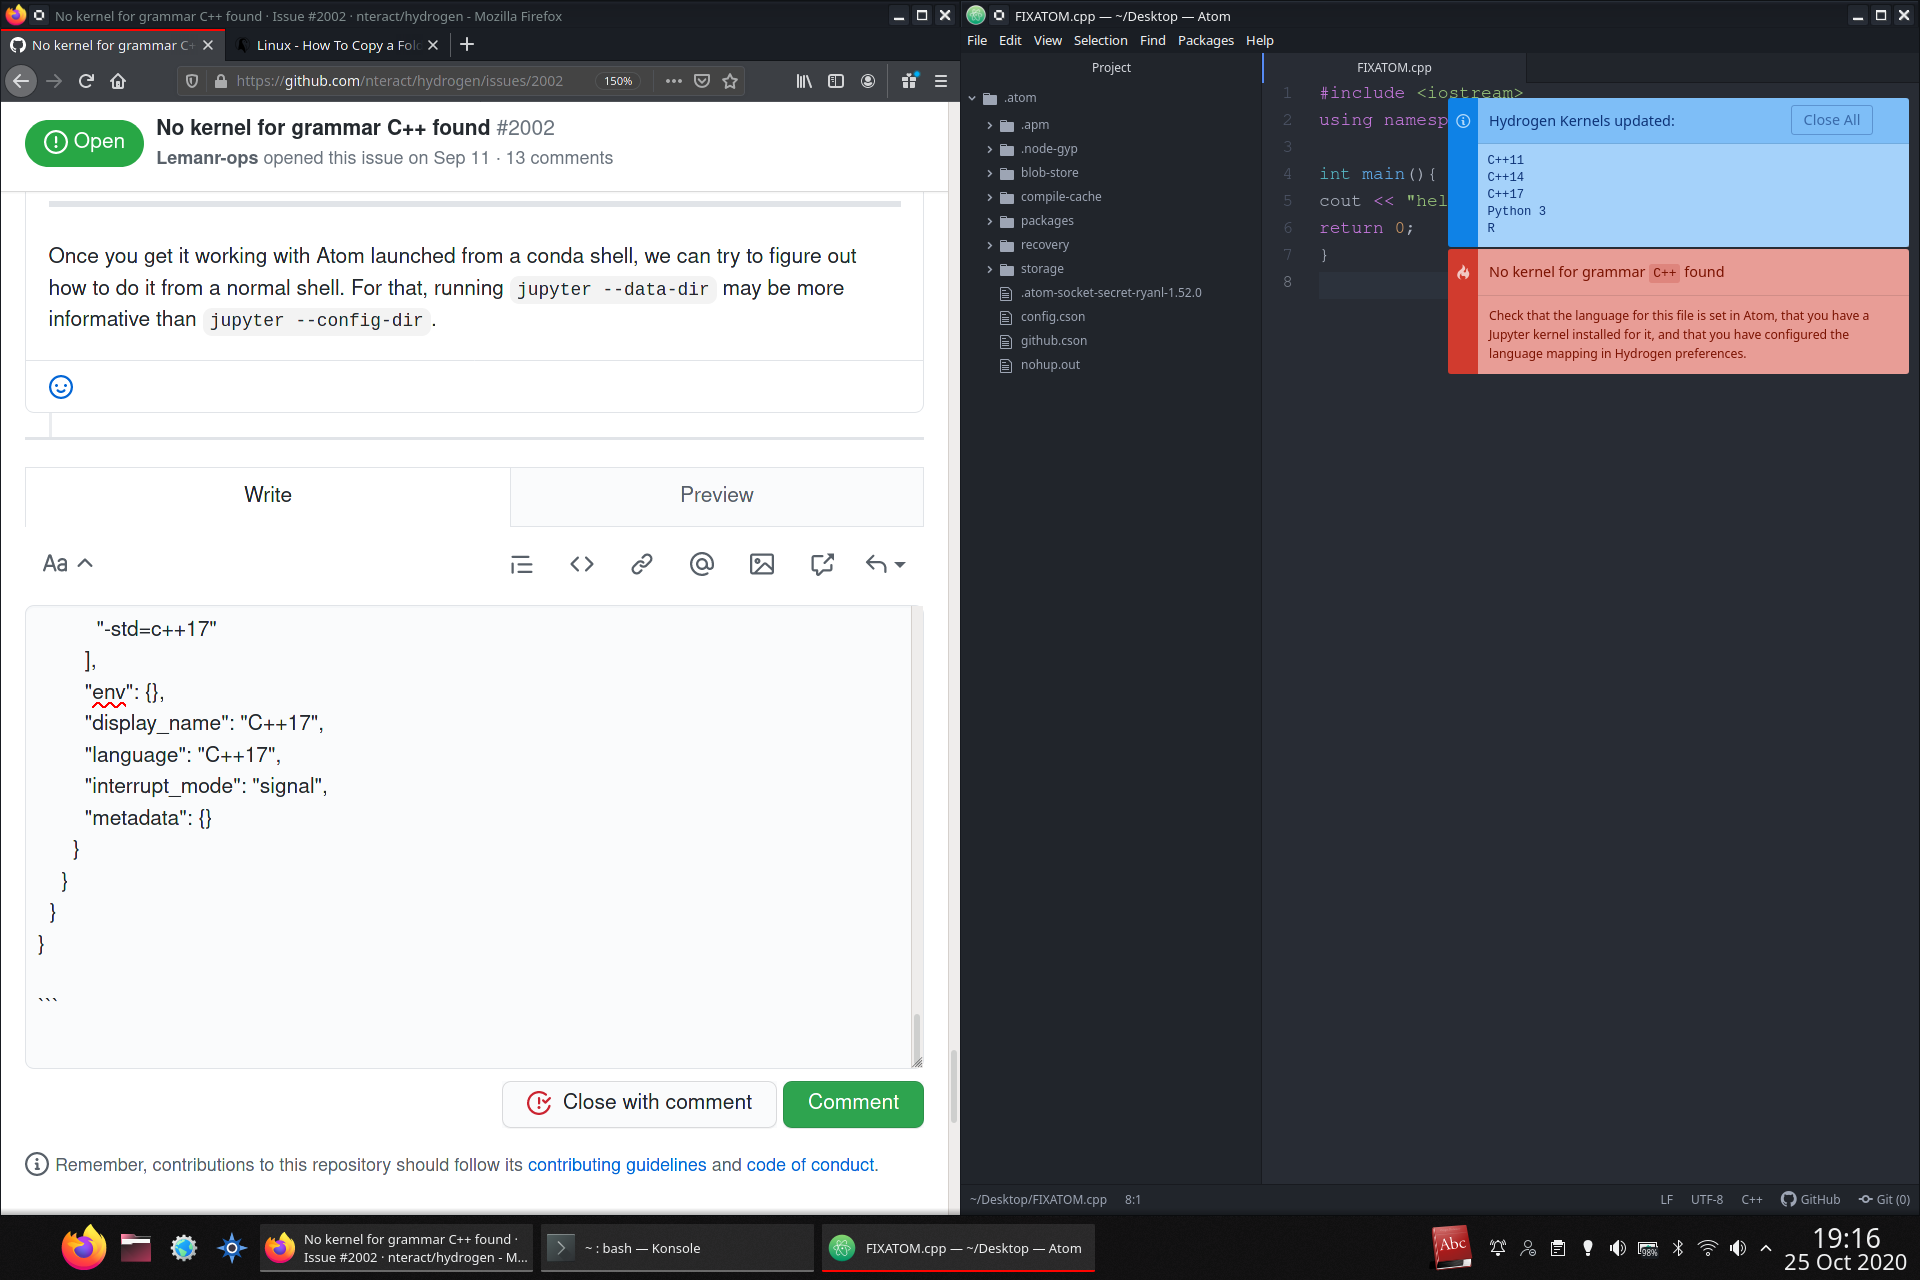Insert a code block using the markdown toolbar icon
Screen dimensions: 1920x1280
[581, 563]
